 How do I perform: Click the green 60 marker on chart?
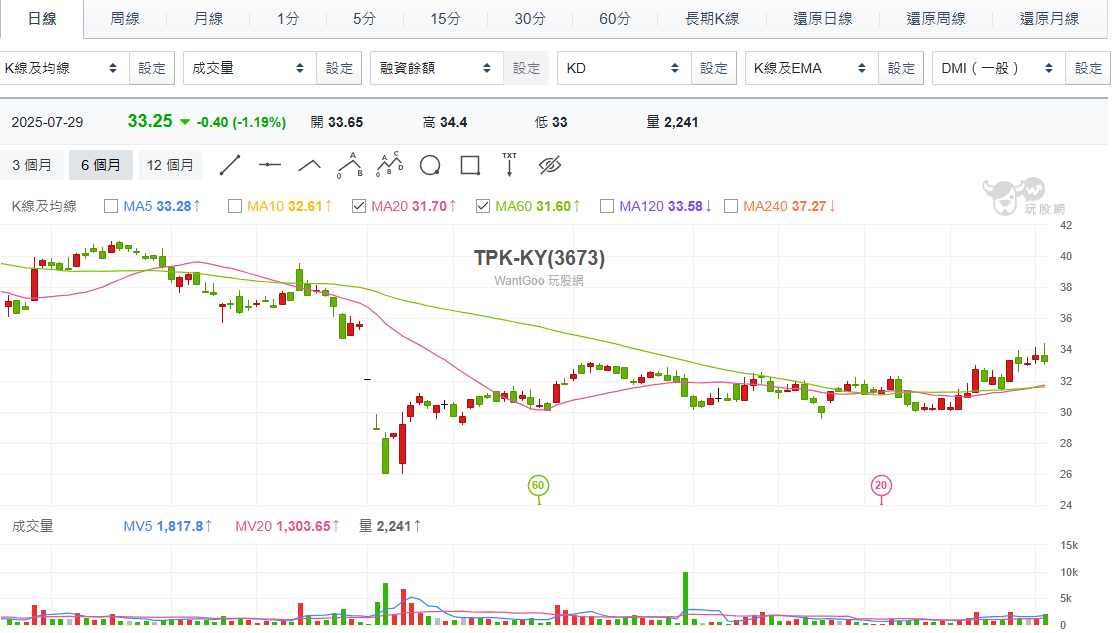[539, 486]
